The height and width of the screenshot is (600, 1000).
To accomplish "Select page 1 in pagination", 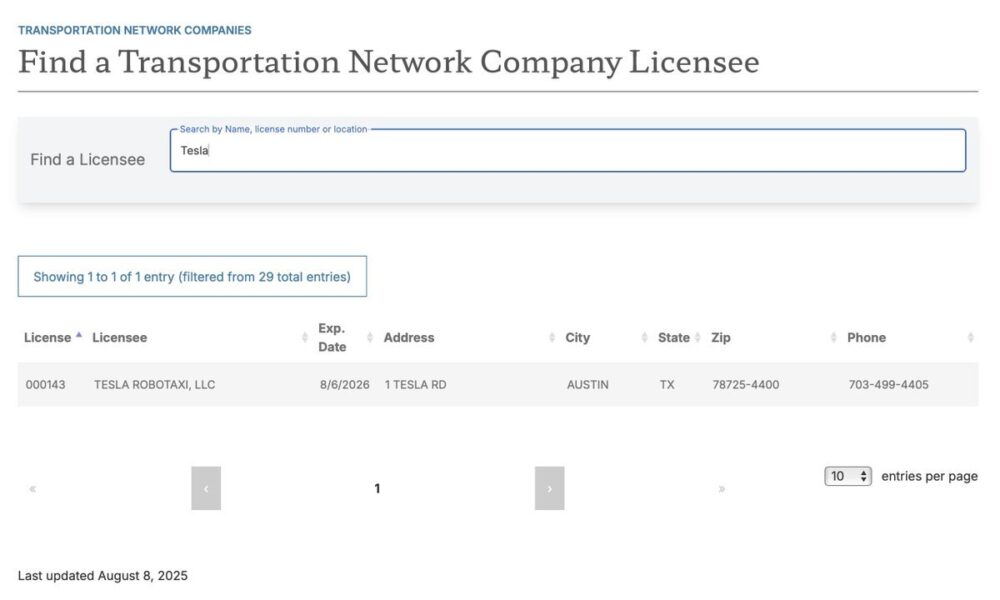I will [x=378, y=488].
